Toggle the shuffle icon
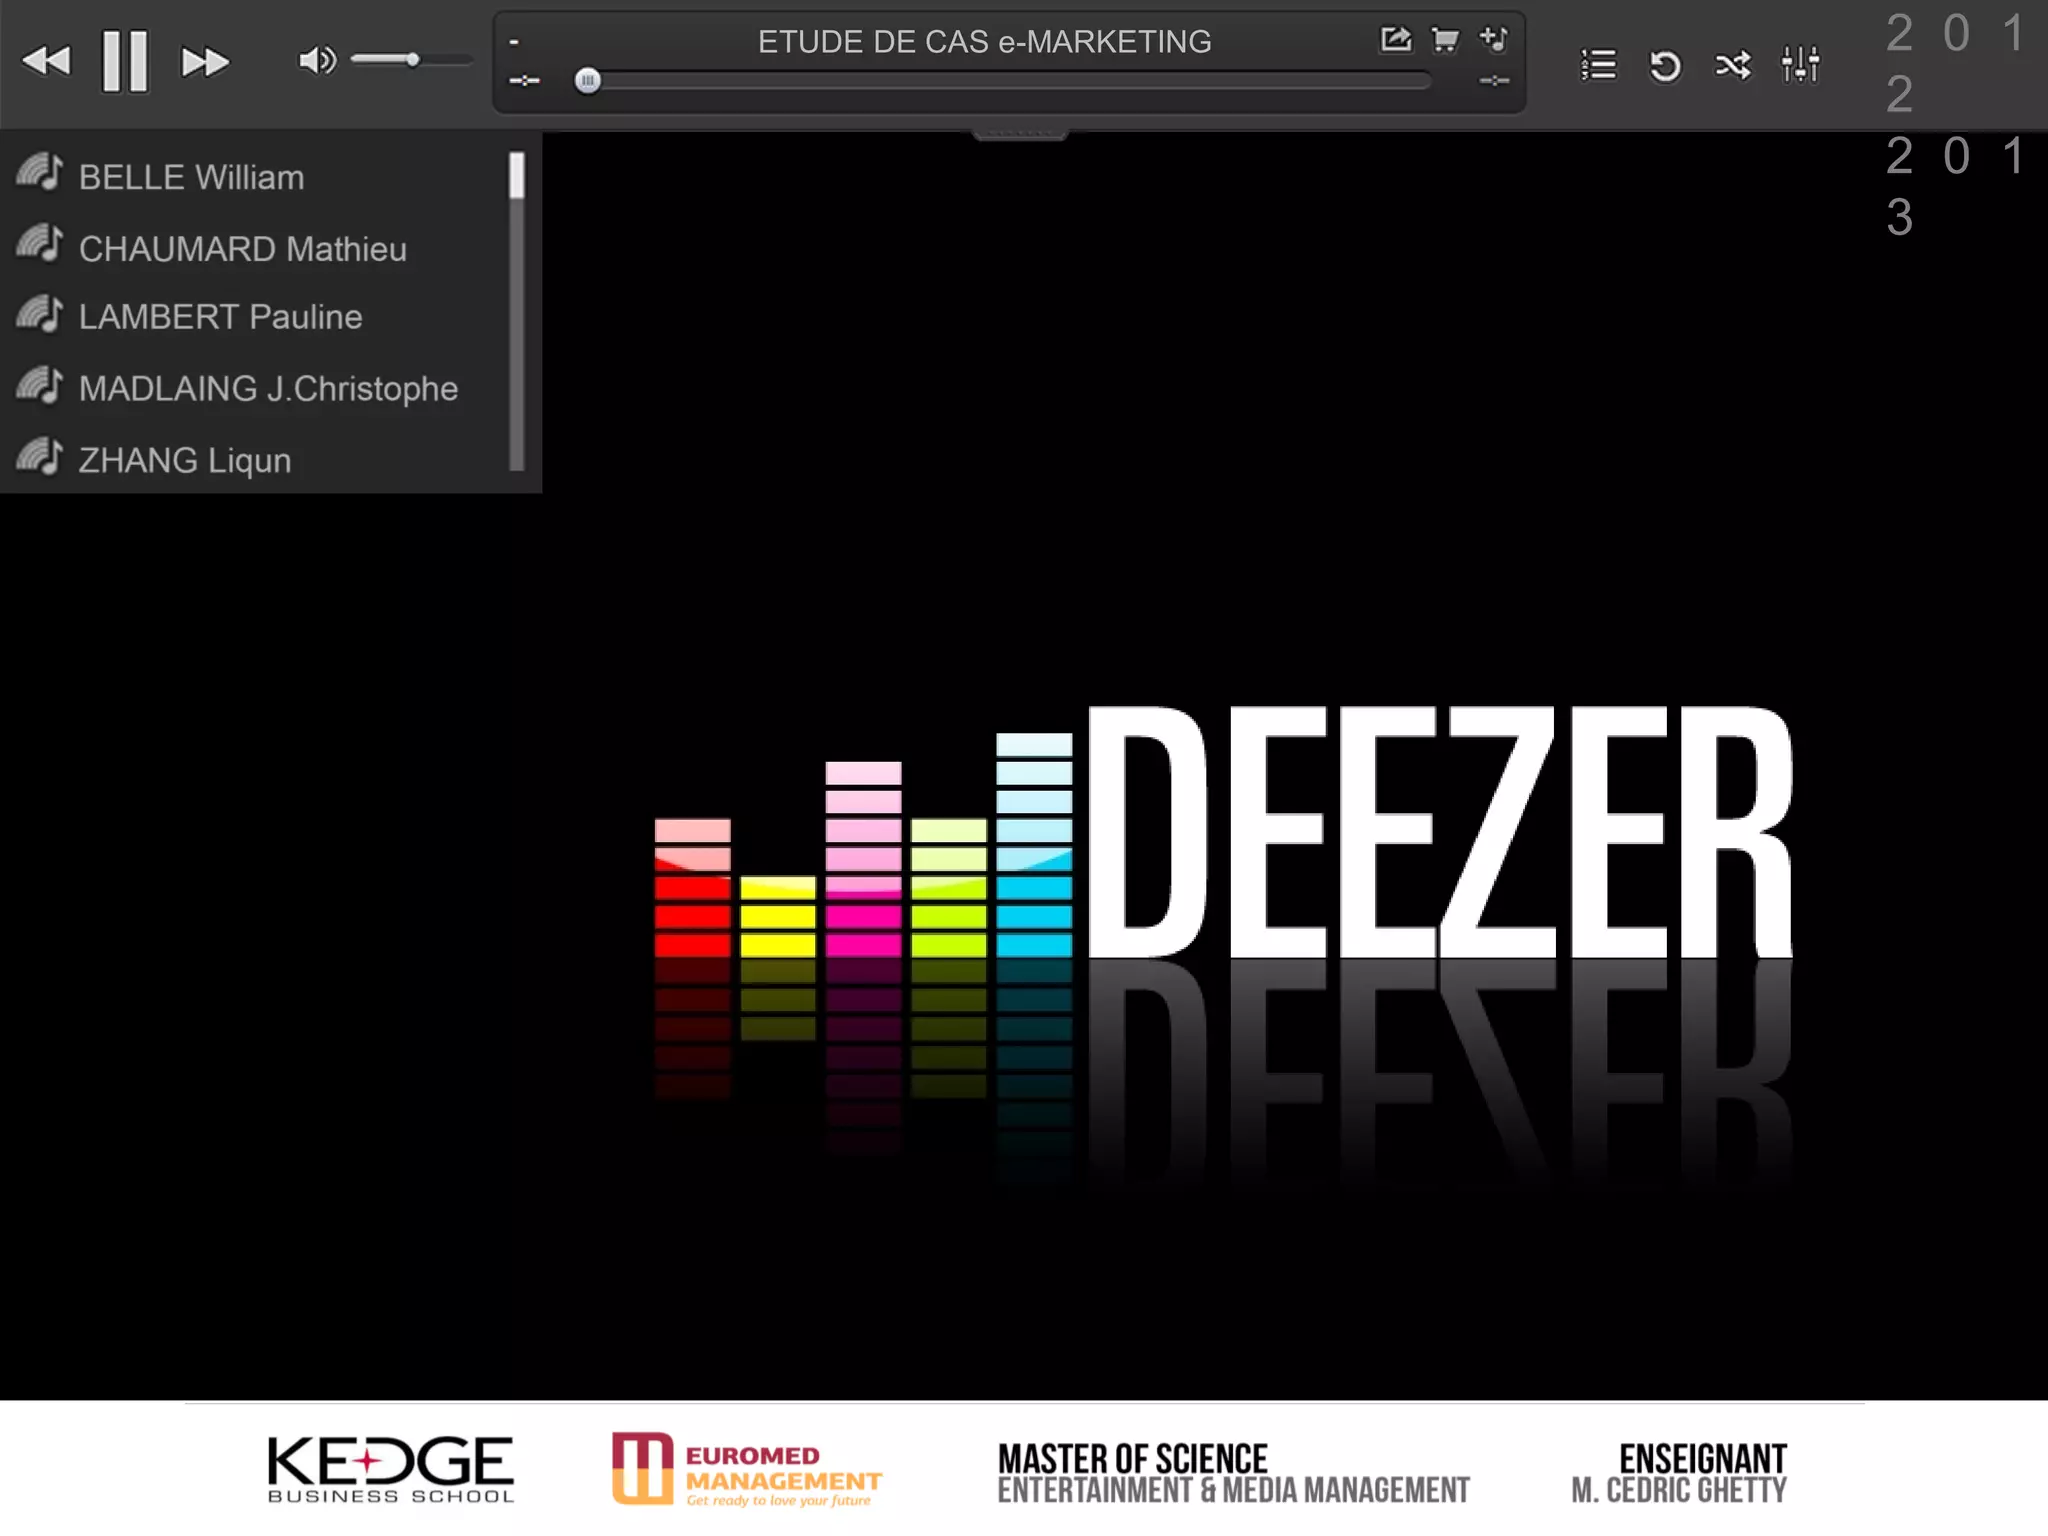The image size is (2048, 1536). click(x=1732, y=66)
